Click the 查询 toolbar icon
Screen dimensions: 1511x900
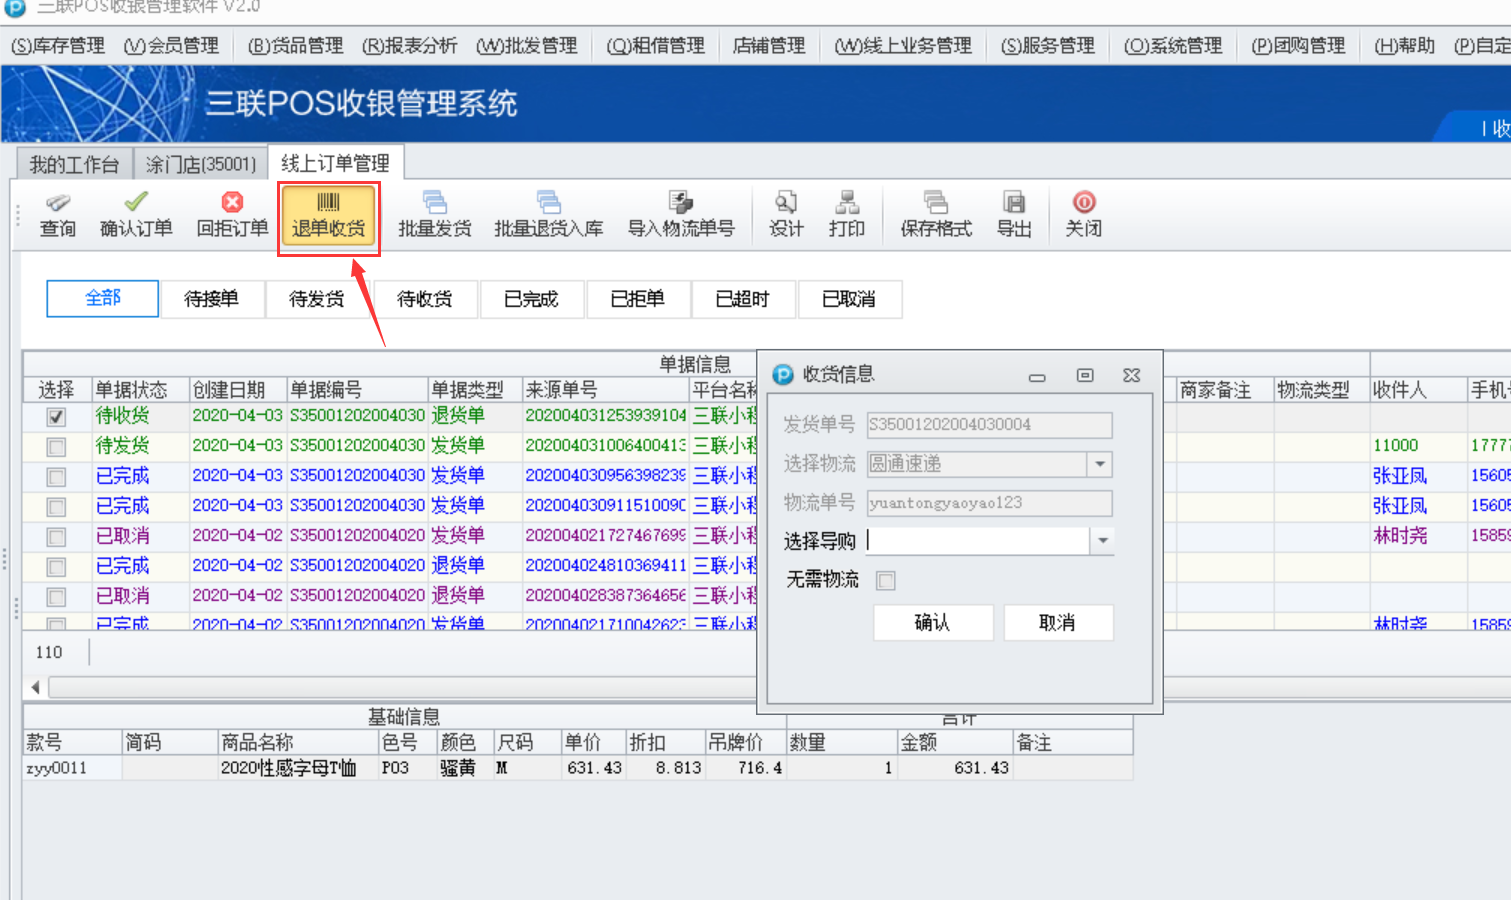(58, 203)
